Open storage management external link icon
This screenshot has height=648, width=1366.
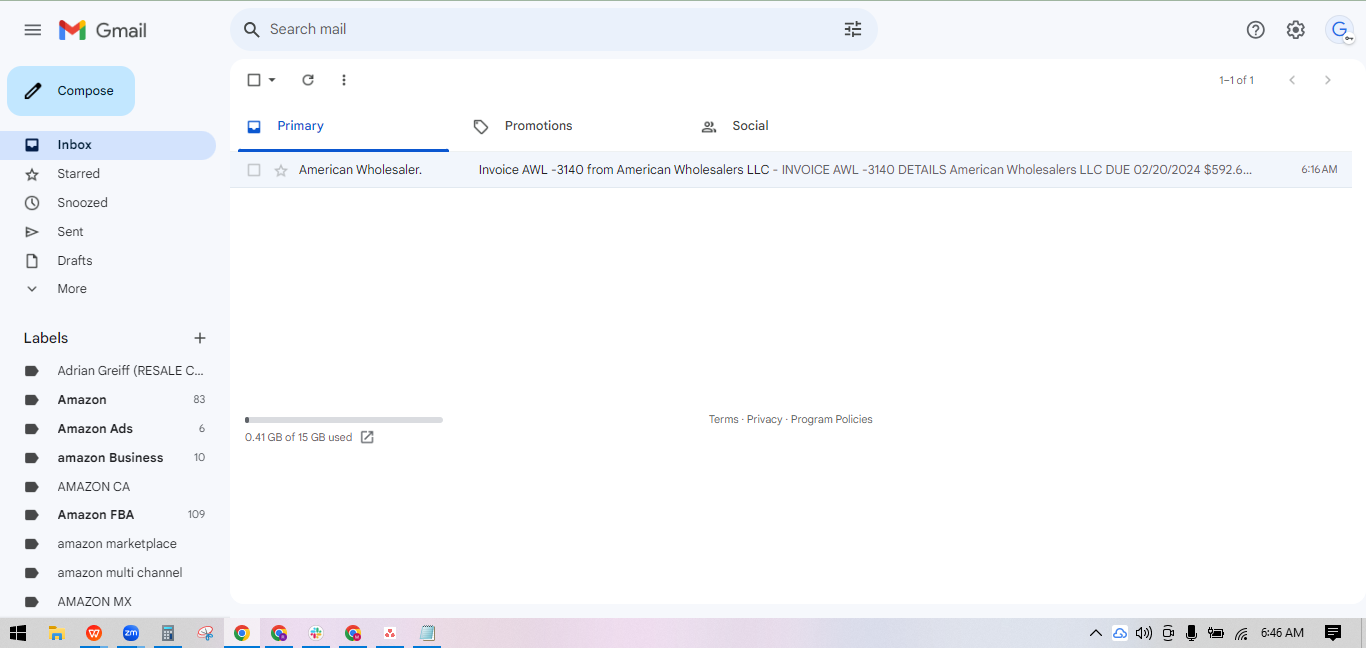[x=367, y=437]
